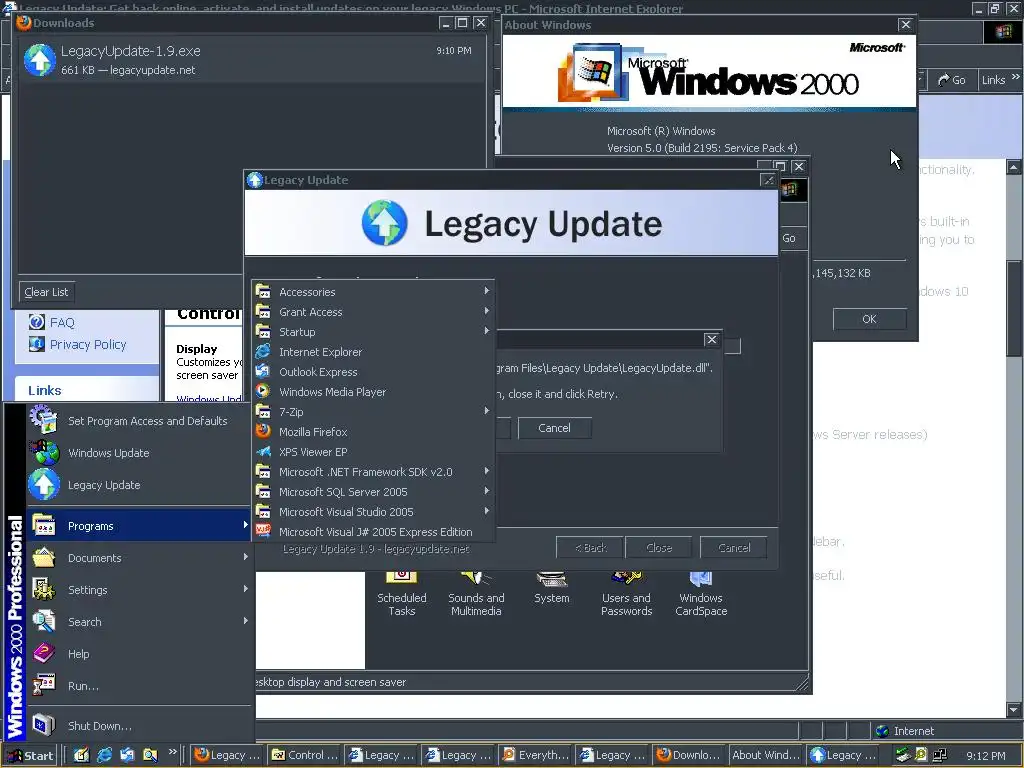Viewport: 1024px width, 768px height.
Task: Switch to Control Panel taskbar button
Action: click(x=304, y=755)
